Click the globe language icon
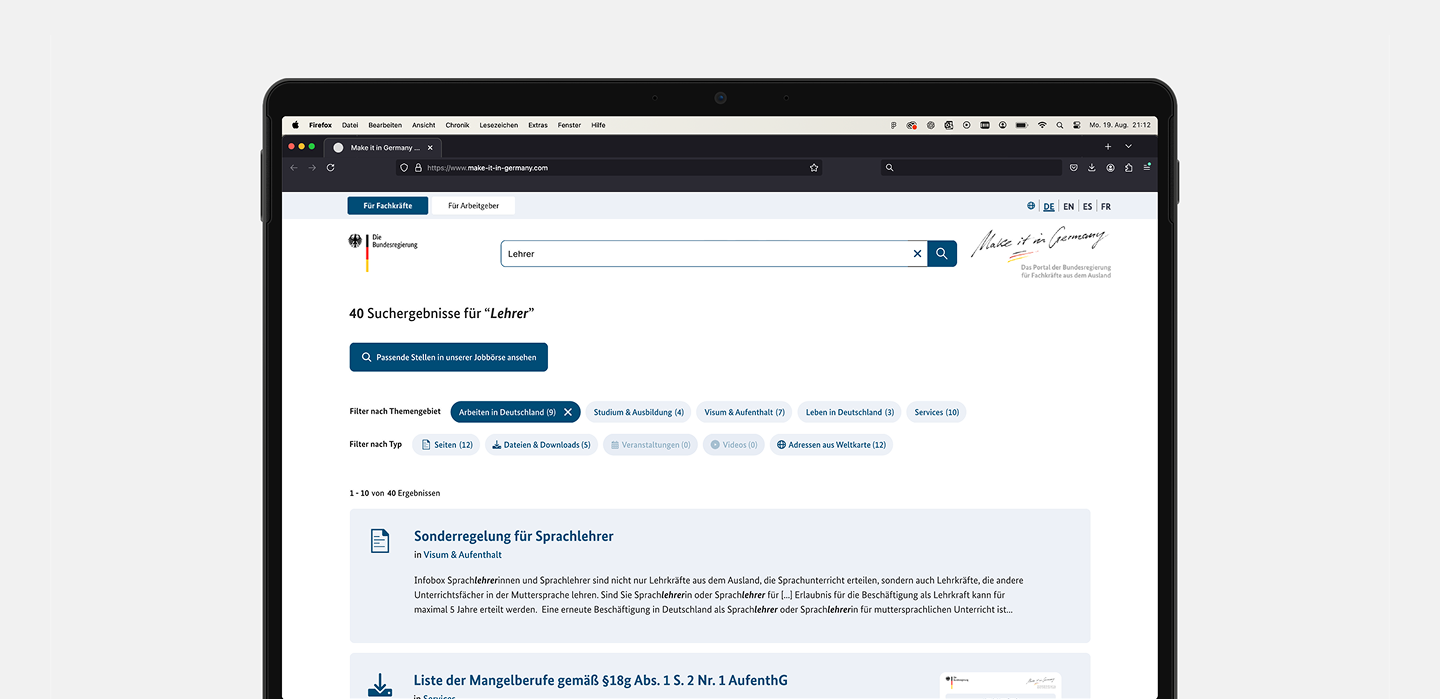The image size is (1440, 699). click(x=1031, y=206)
